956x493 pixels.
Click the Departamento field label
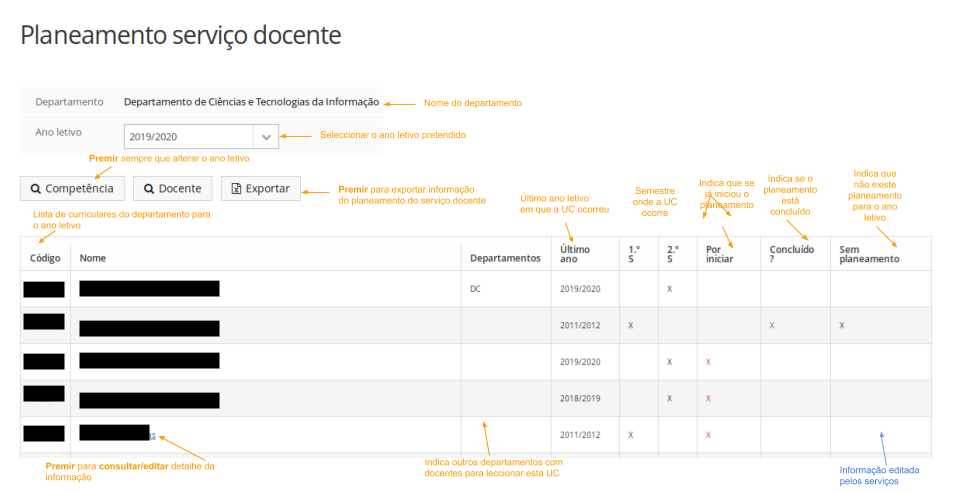click(70, 102)
